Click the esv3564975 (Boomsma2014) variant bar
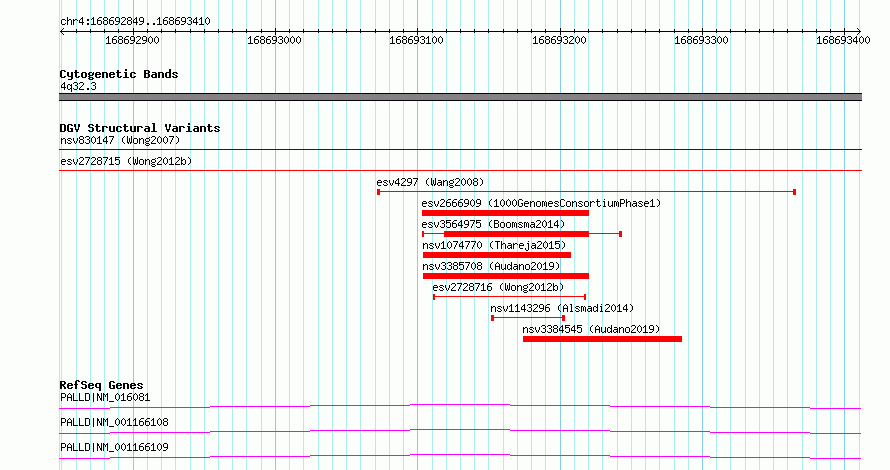Screen dimensions: 890x470 click(x=522, y=234)
